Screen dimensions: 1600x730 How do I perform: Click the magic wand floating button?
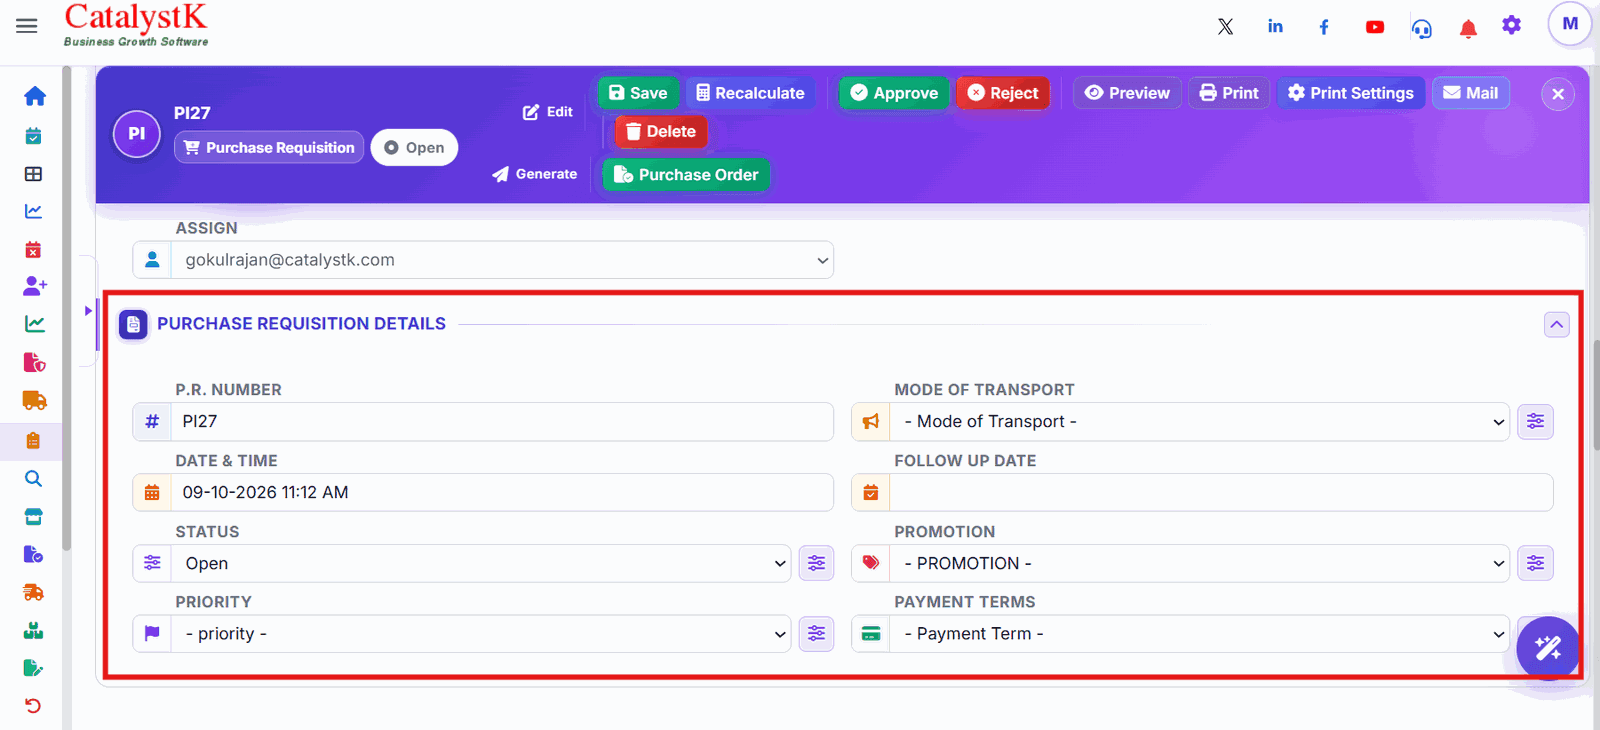click(x=1547, y=648)
